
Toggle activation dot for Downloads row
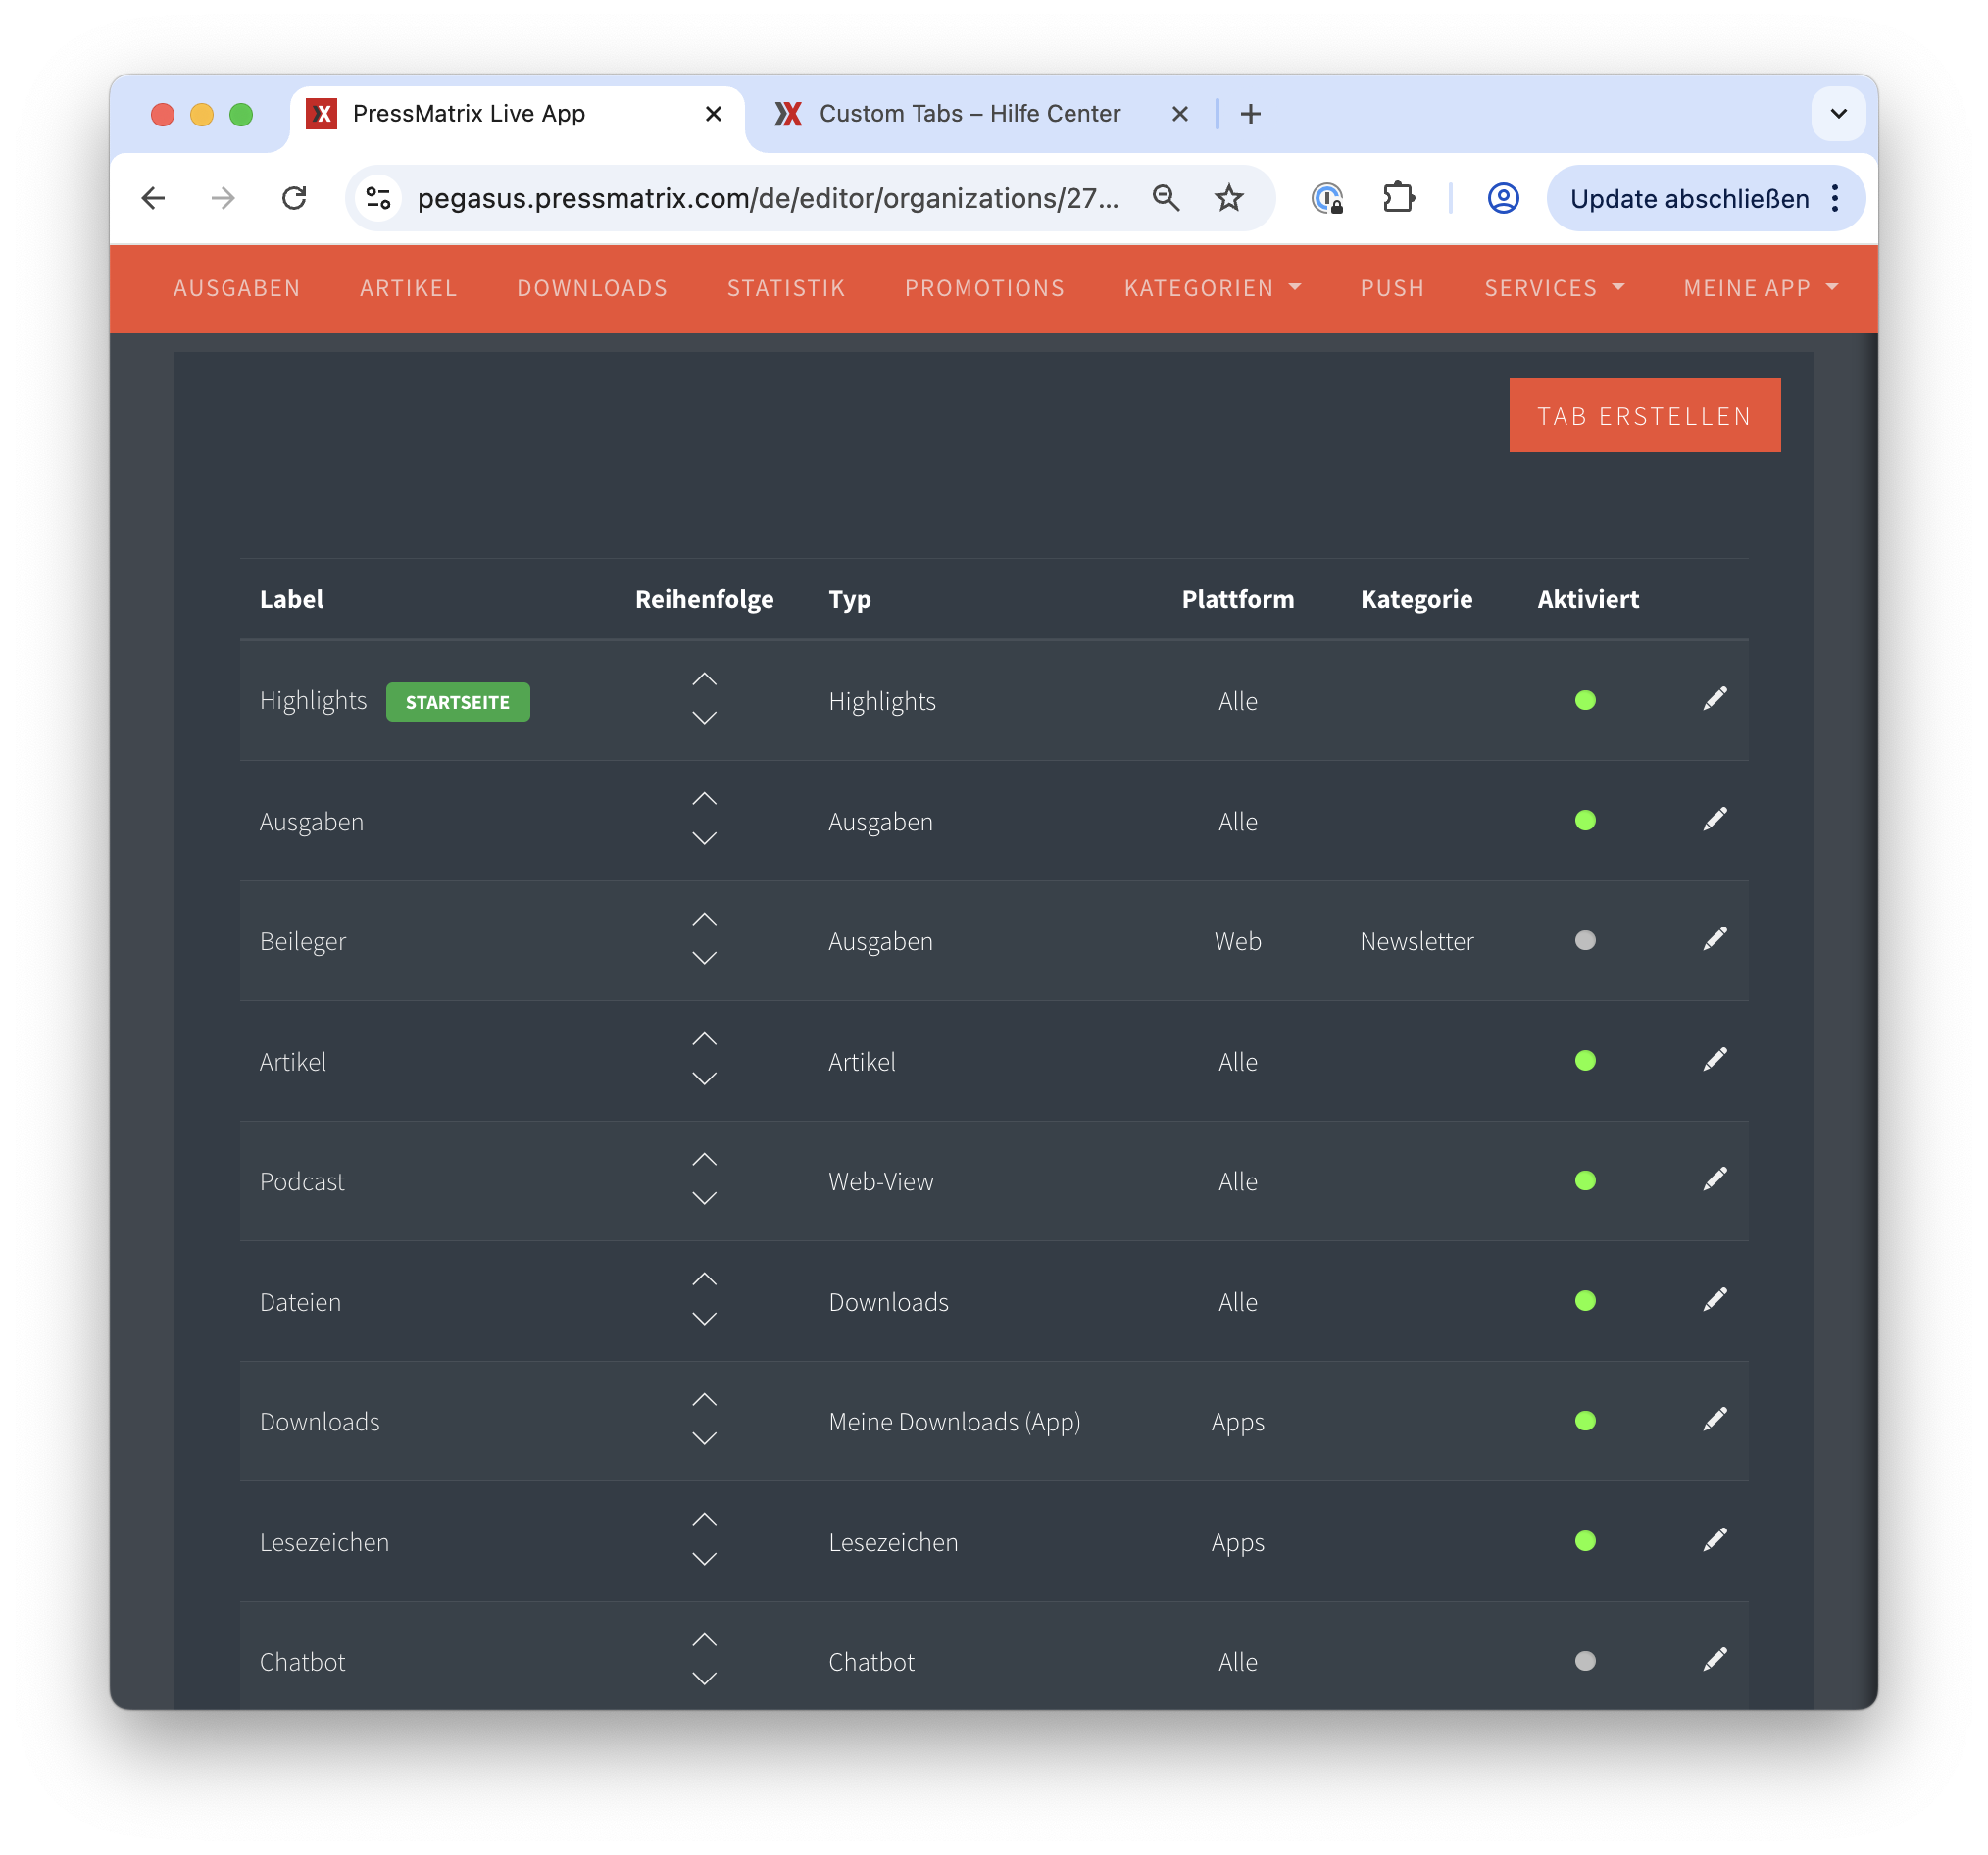pyautogui.click(x=1584, y=1420)
